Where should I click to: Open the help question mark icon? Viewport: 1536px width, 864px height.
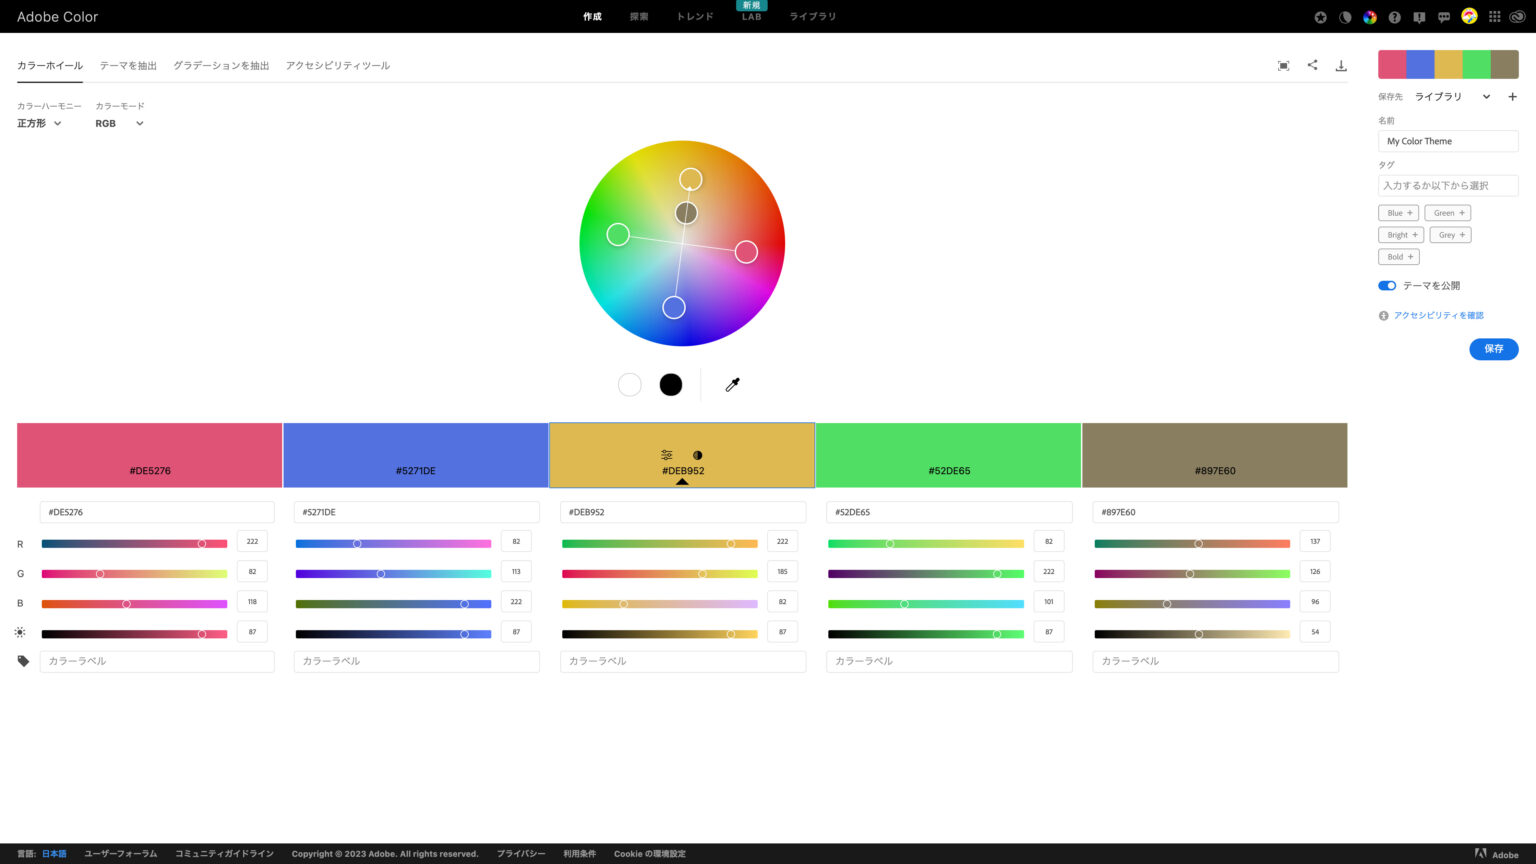[1394, 17]
